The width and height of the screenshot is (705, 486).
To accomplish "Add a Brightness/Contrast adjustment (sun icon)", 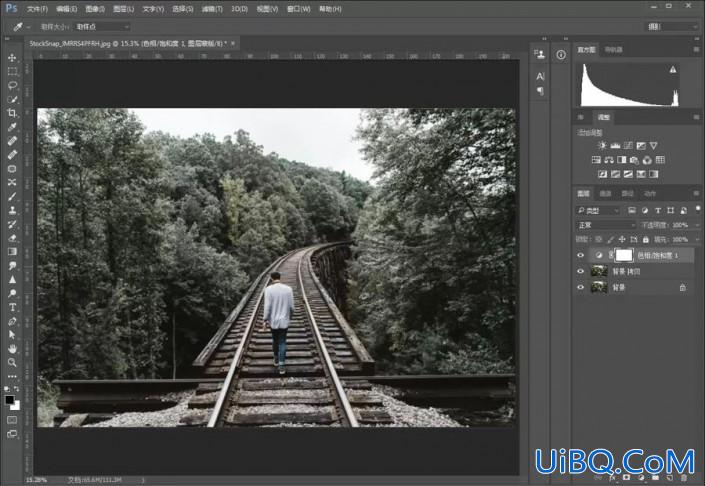I will click(x=602, y=145).
